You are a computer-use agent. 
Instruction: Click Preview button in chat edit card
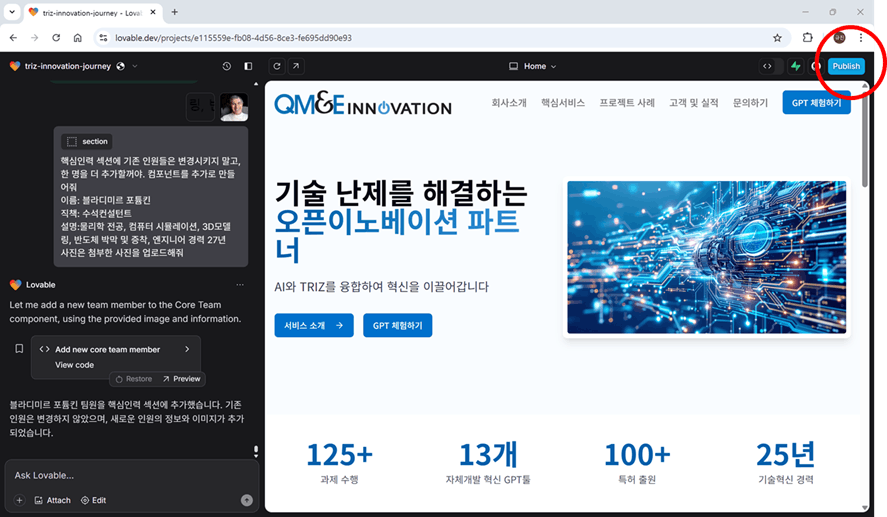tap(182, 379)
